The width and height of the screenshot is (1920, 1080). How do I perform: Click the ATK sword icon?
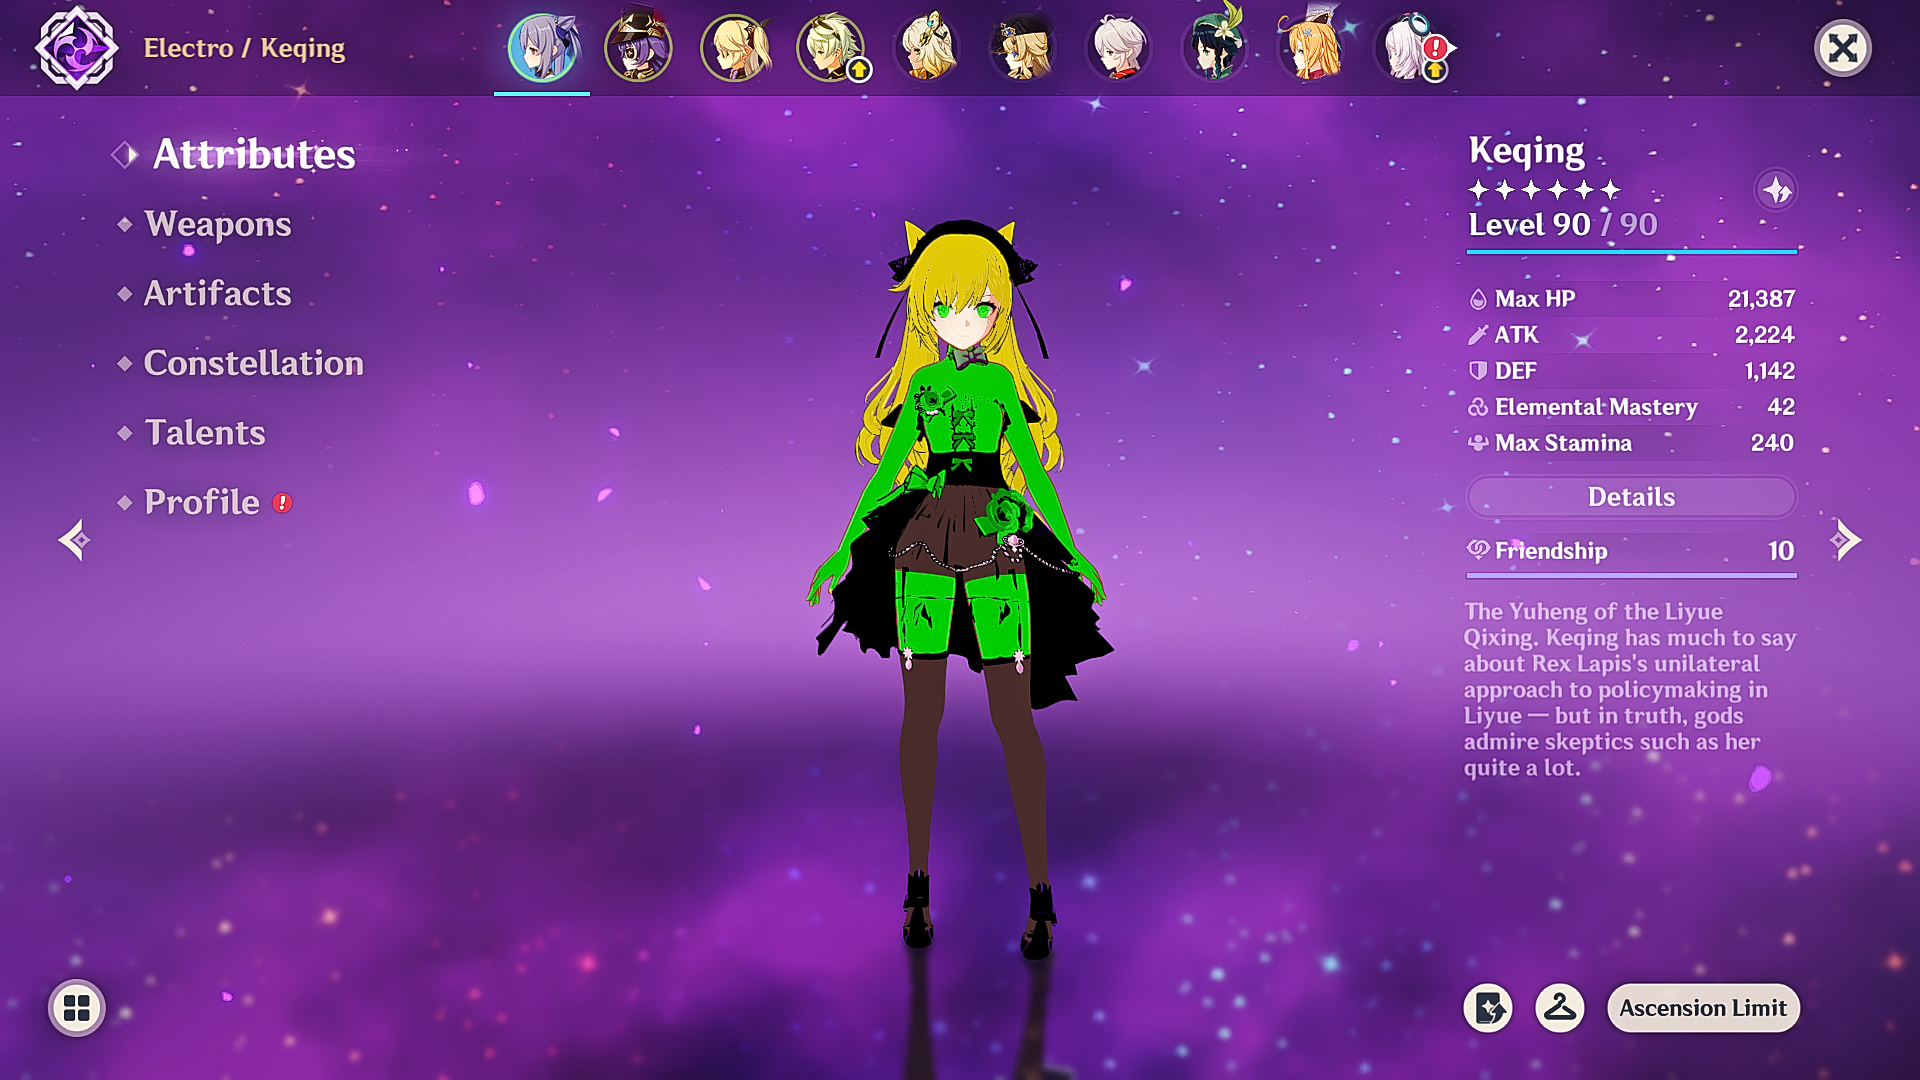pyautogui.click(x=1478, y=335)
